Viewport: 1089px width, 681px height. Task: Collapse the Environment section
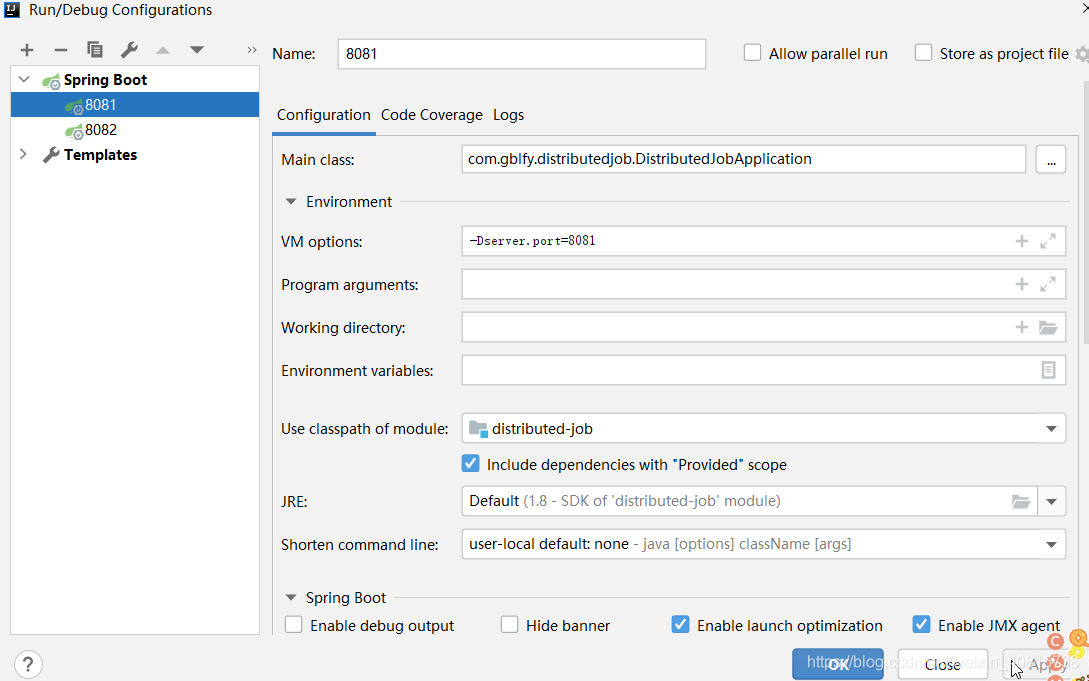290,201
